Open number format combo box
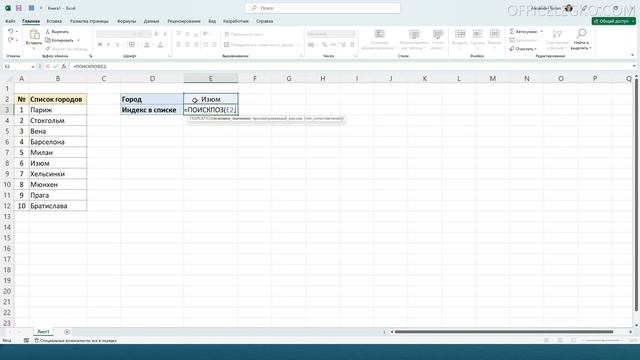The height and width of the screenshot is (360, 640). coord(331,34)
